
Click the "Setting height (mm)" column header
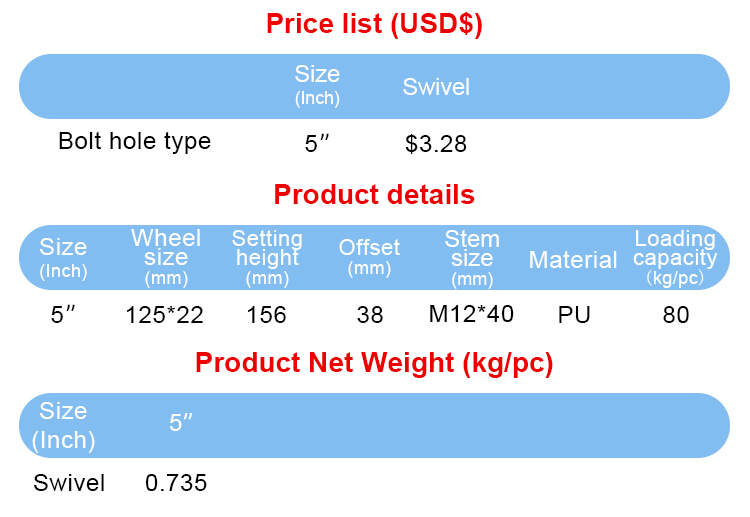267,257
